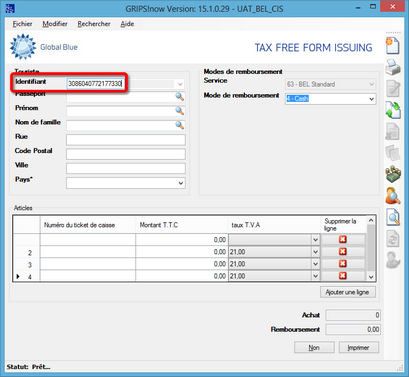The image size is (409, 377).
Task: Delete article line 2 with red X
Action: [x=343, y=252]
